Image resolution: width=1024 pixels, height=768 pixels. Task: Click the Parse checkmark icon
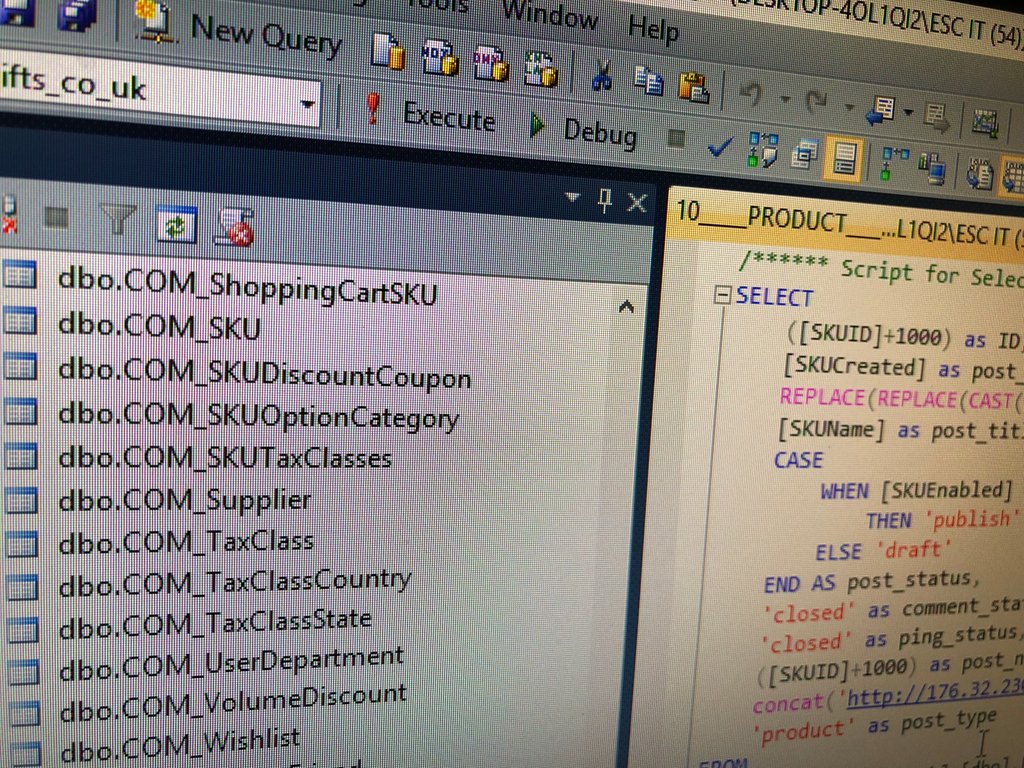[720, 146]
